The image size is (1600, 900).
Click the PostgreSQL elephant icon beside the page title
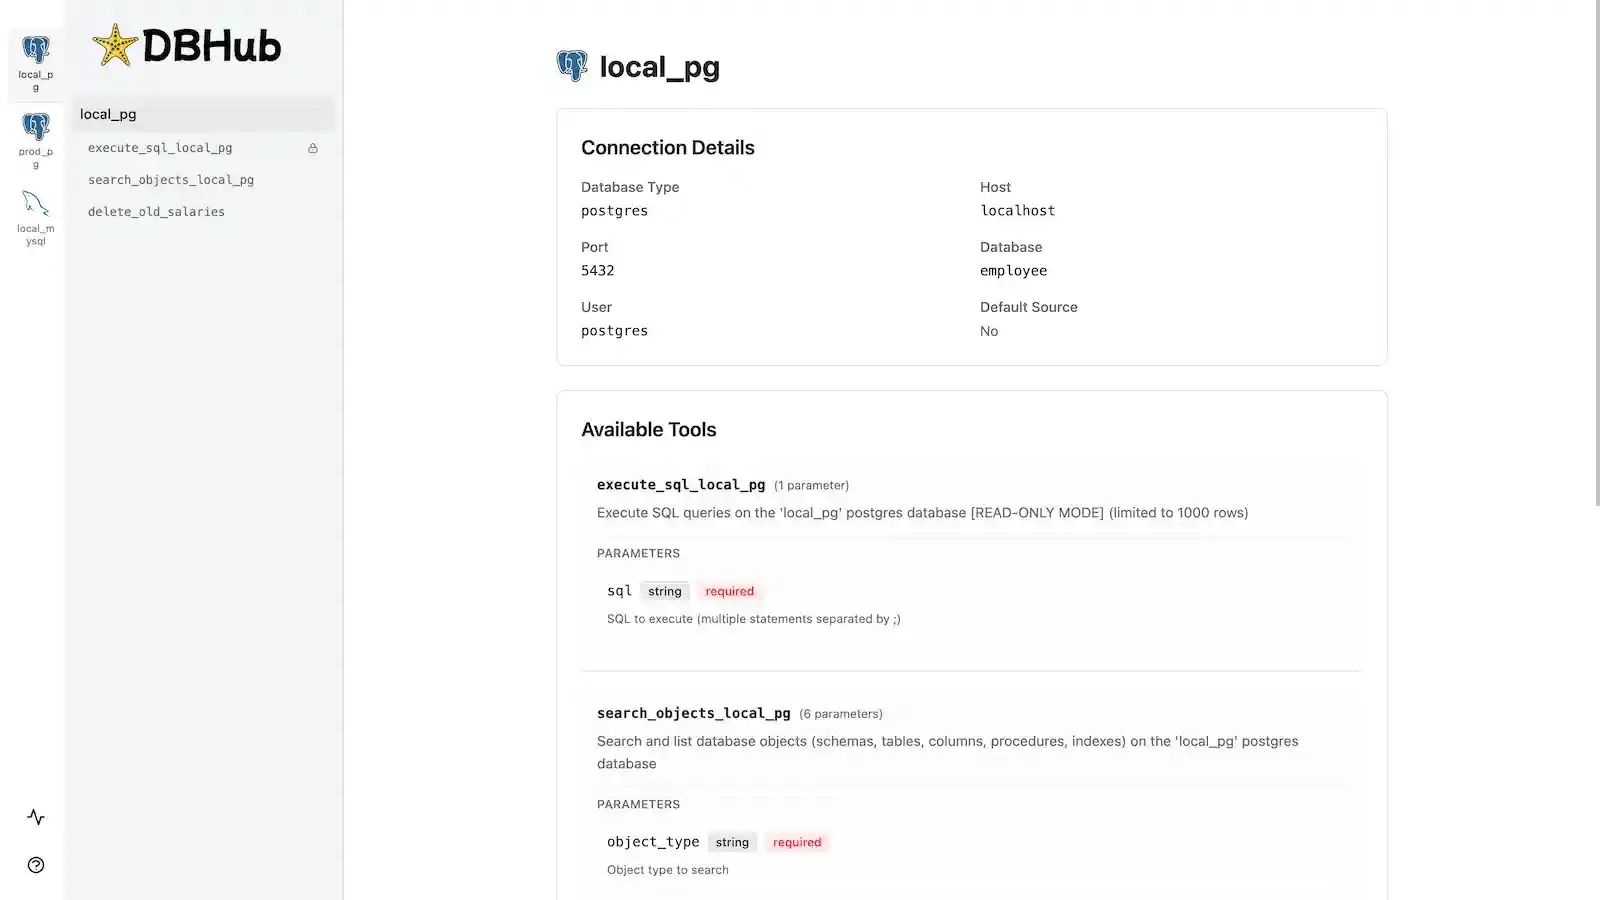click(x=572, y=66)
